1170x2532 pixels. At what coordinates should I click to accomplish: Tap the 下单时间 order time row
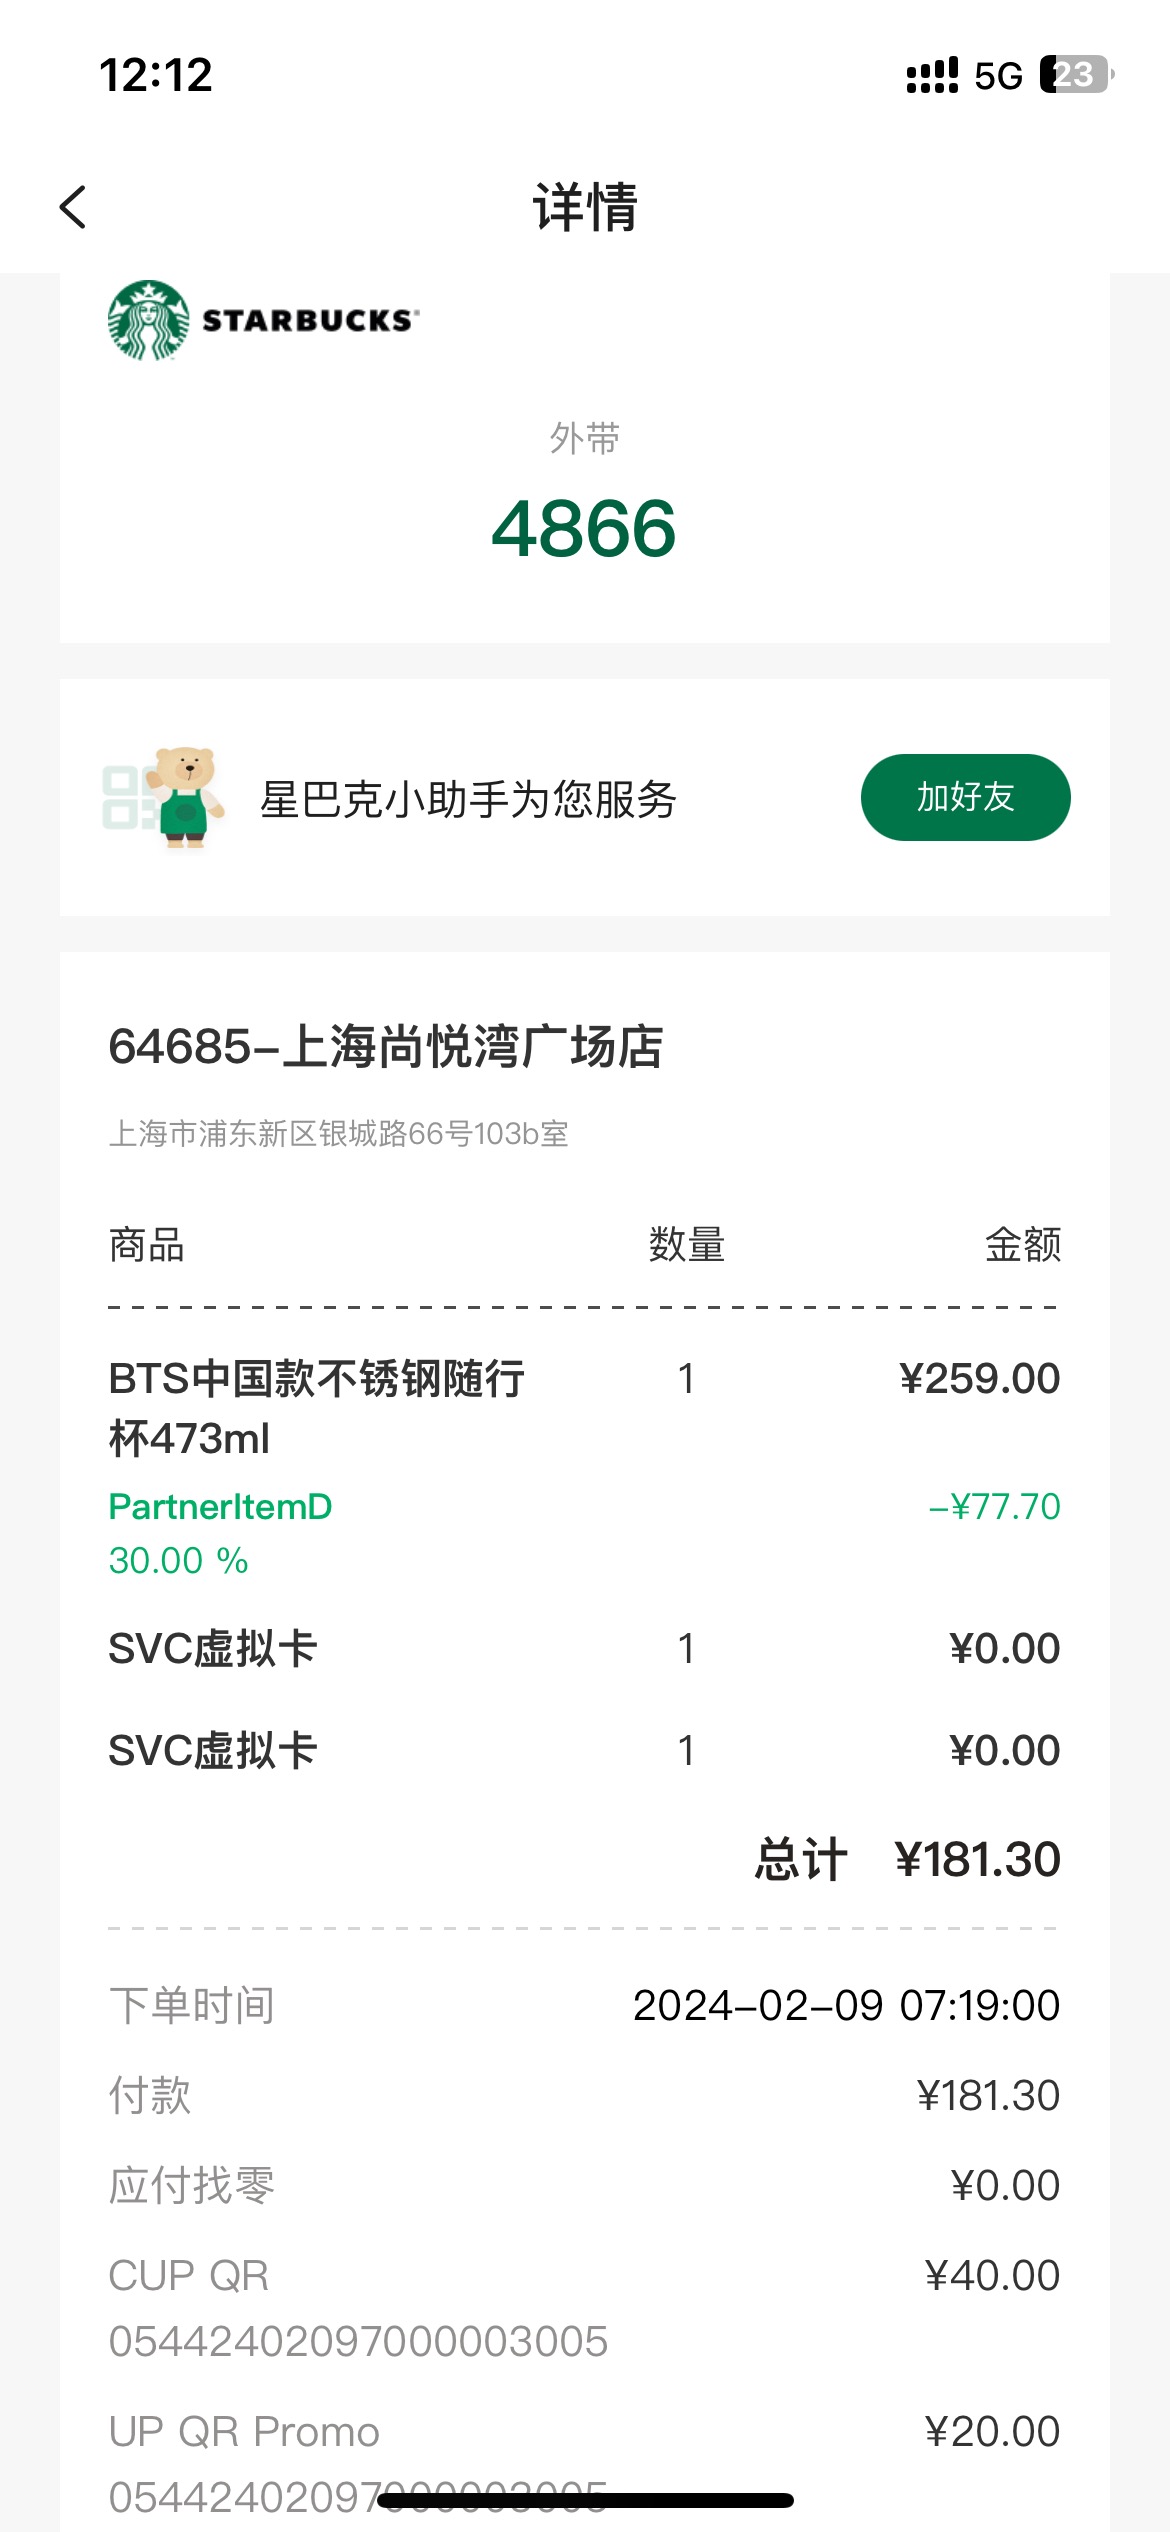(584, 2005)
